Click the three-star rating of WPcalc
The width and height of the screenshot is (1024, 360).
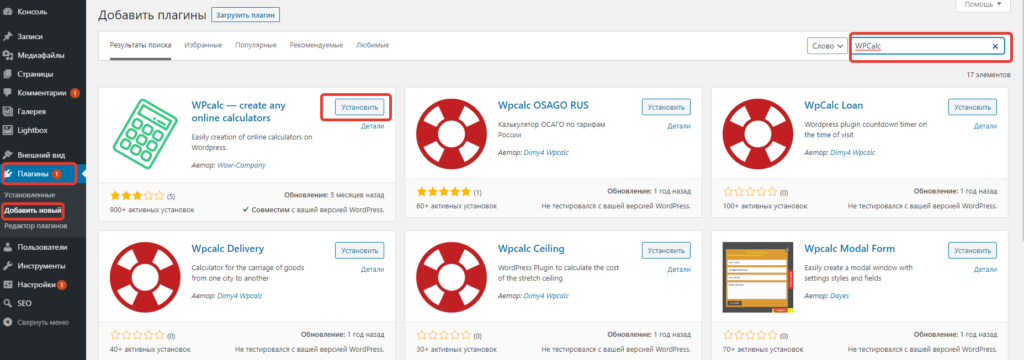click(x=137, y=195)
